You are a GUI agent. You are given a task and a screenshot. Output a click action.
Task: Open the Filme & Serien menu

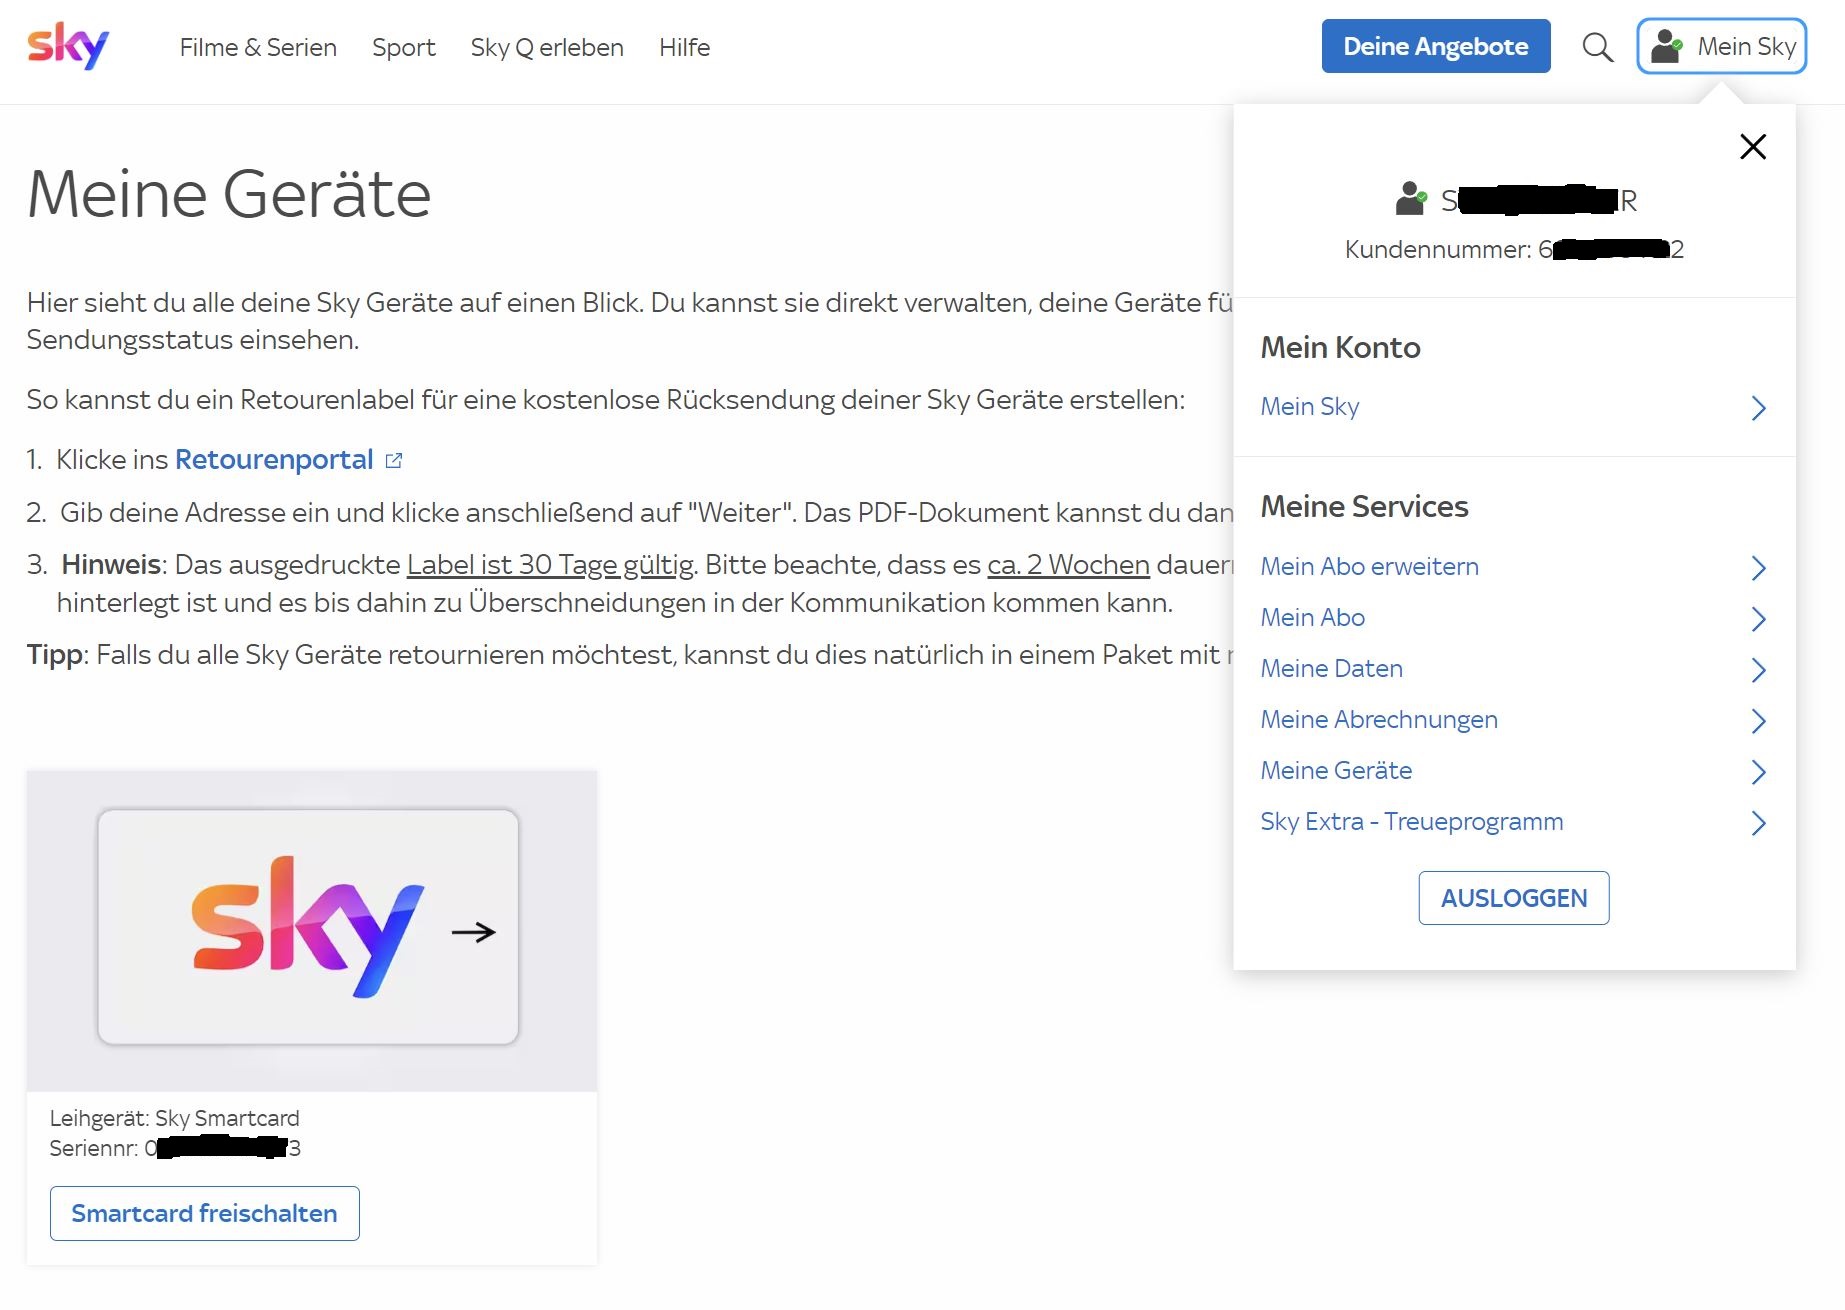point(257,47)
